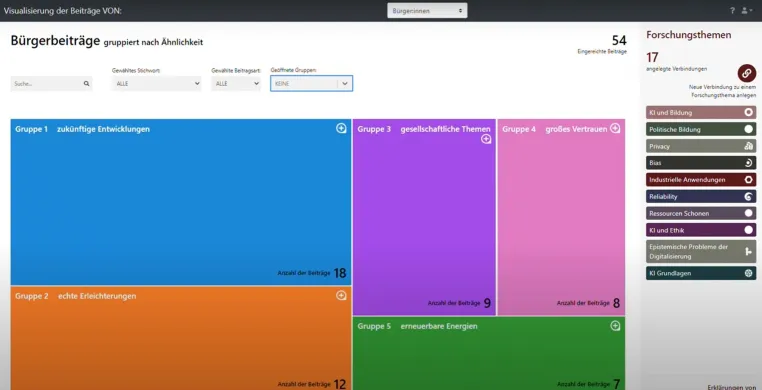Click the Anzahl der Beiträge 8 count
The width and height of the screenshot is (762, 390).
588,303
